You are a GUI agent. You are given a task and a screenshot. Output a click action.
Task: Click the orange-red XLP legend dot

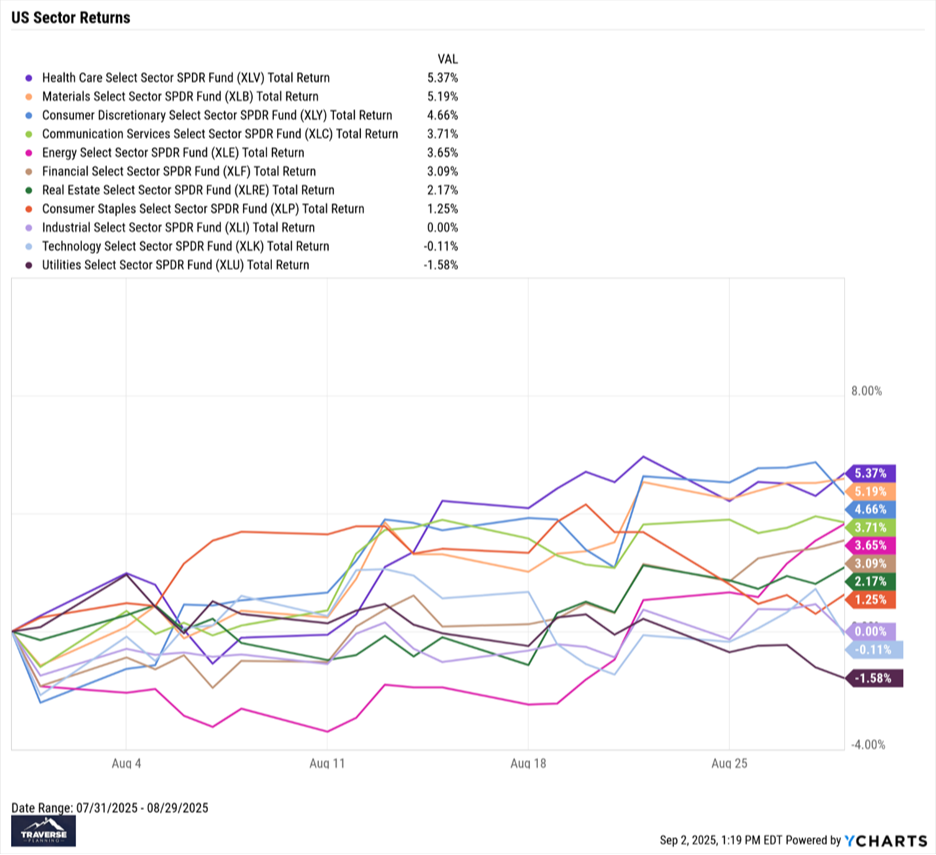point(29,209)
